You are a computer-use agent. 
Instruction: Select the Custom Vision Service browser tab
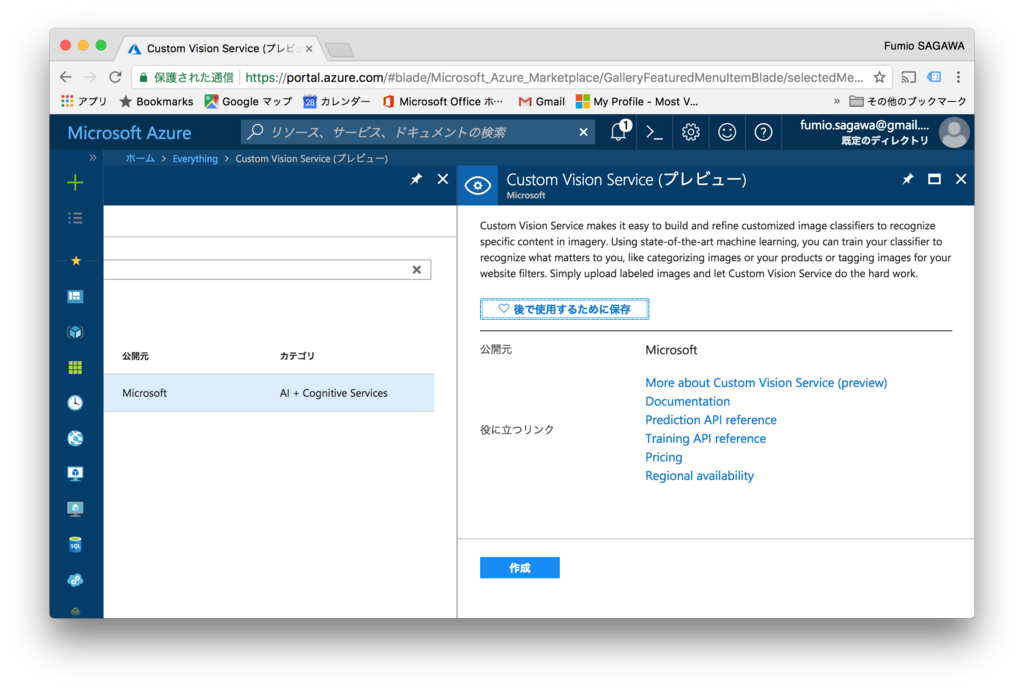pos(221,49)
